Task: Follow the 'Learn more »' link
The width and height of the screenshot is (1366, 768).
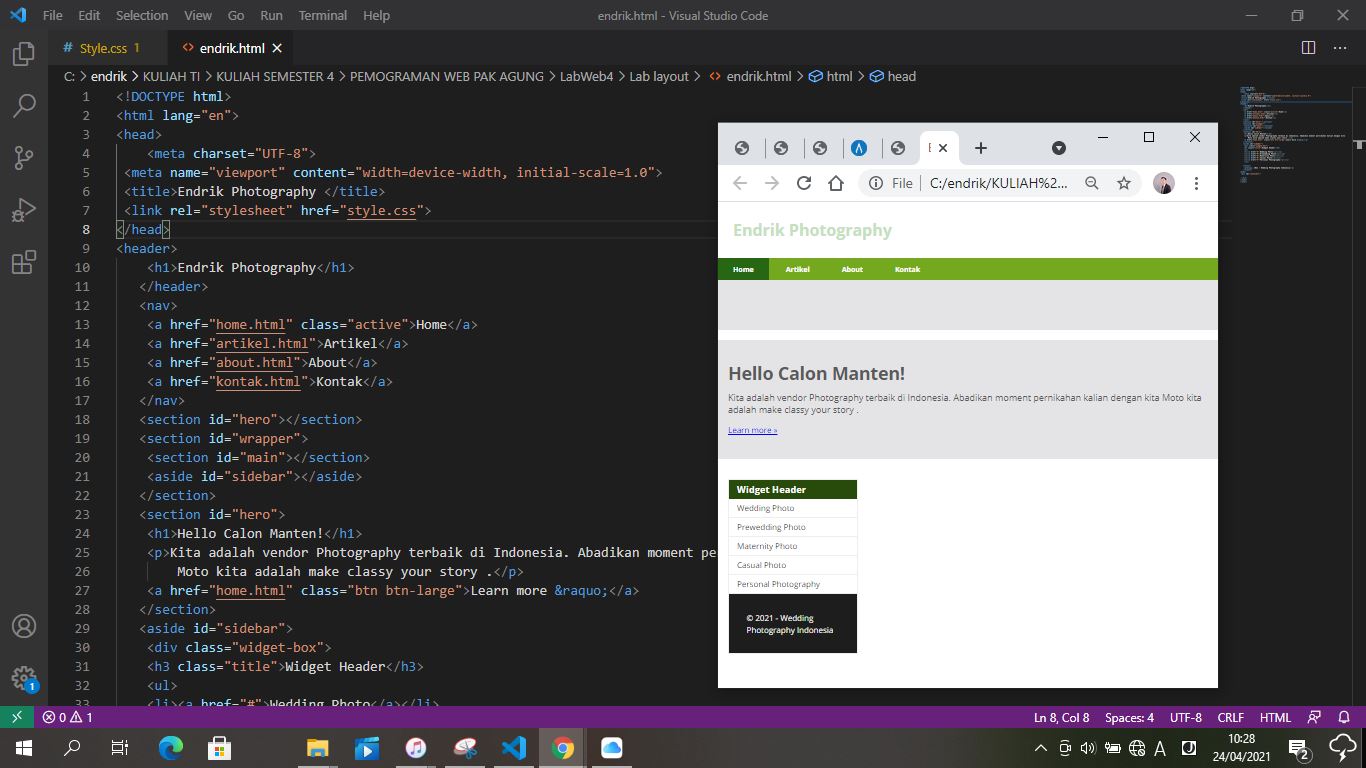Action: [x=752, y=430]
